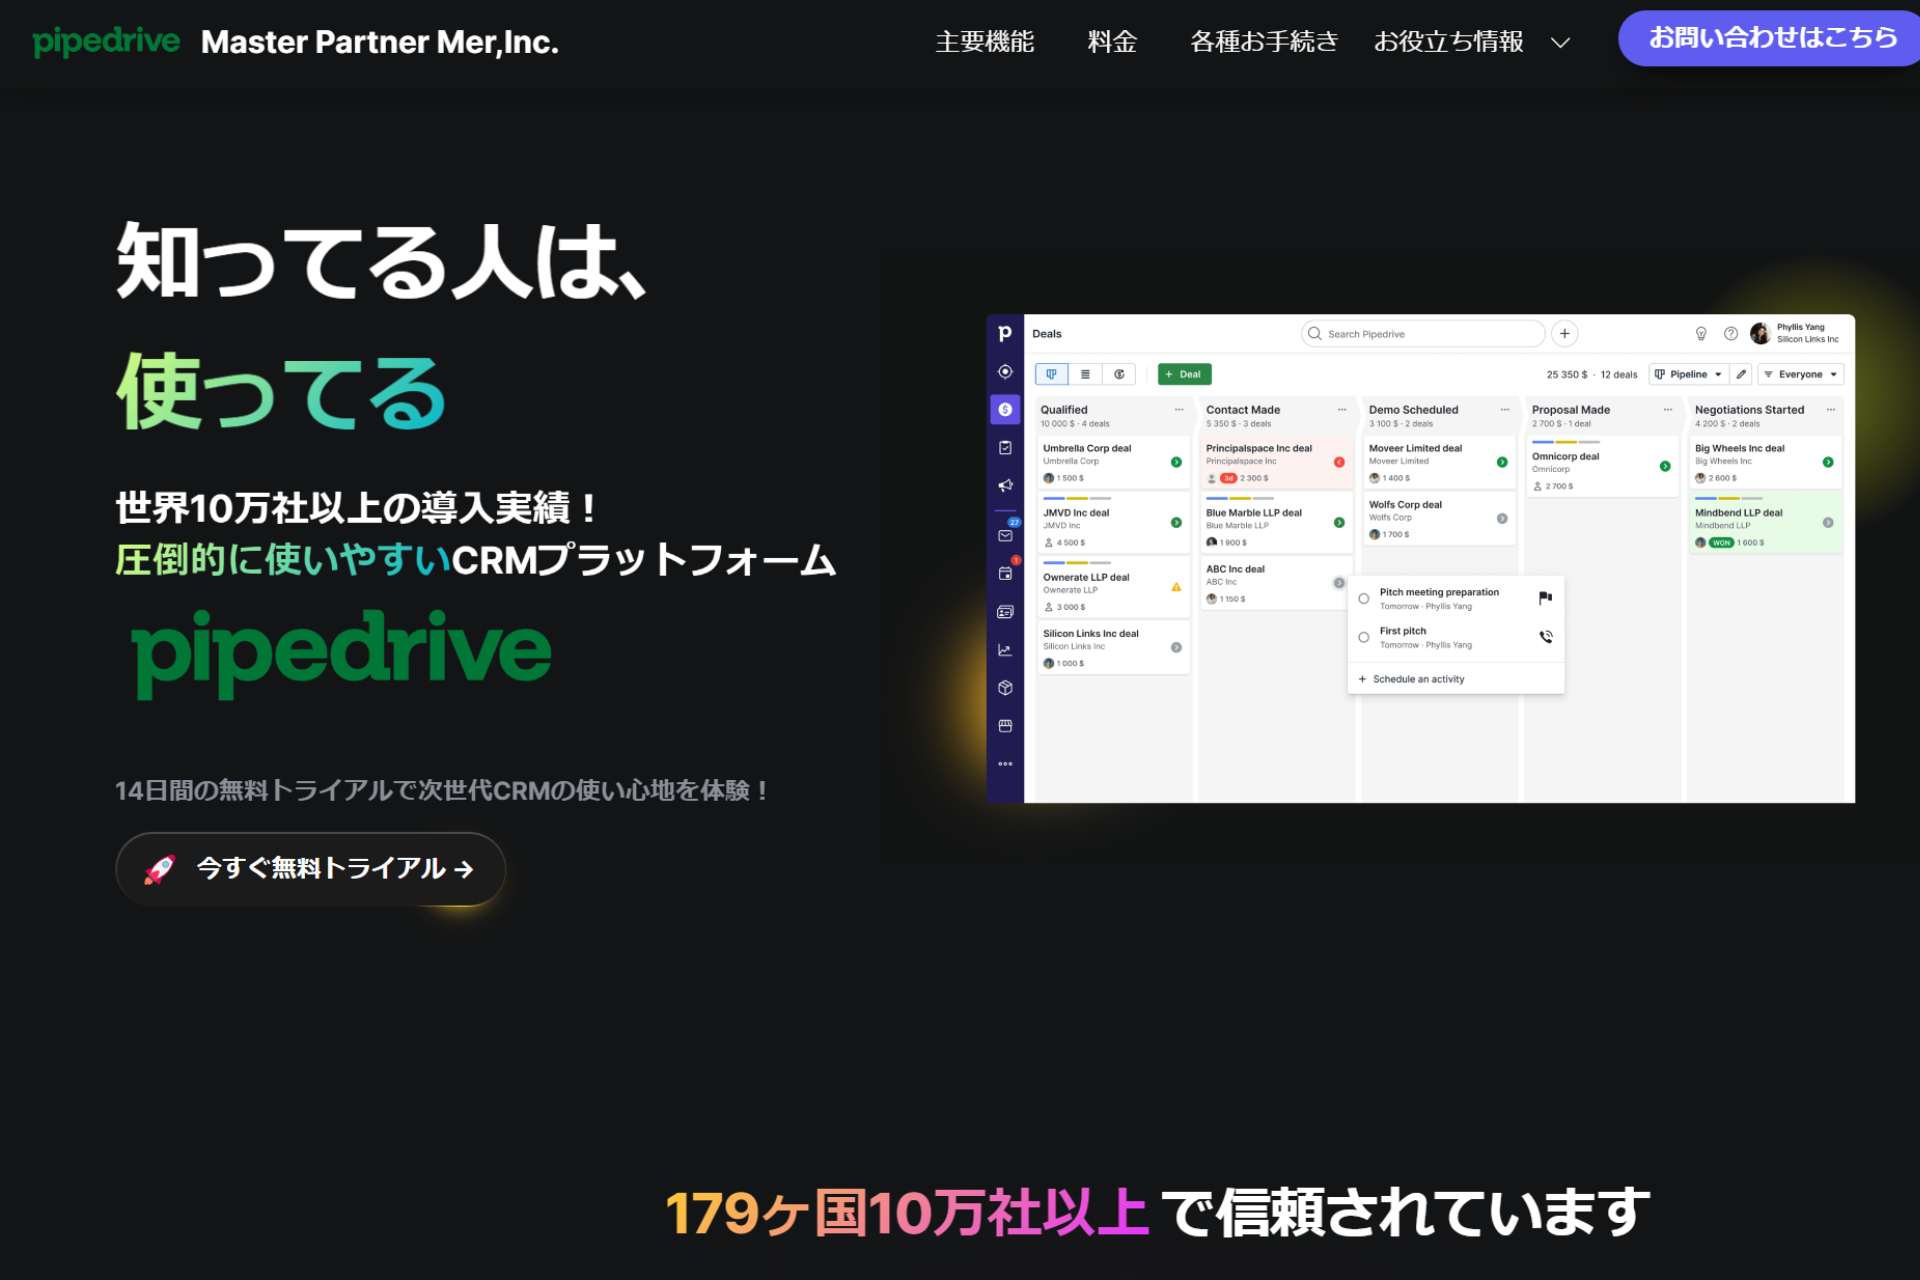Image resolution: width=1920 pixels, height=1280 pixels.
Task: Click the help question mark icon
Action: (1730, 334)
